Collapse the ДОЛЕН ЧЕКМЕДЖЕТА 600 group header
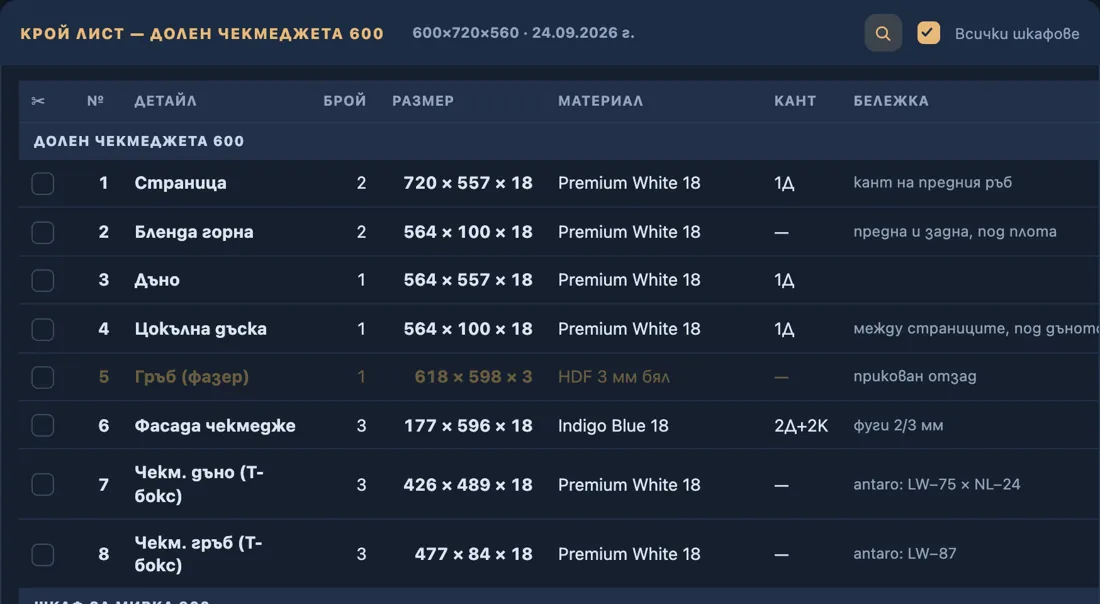 pos(559,141)
